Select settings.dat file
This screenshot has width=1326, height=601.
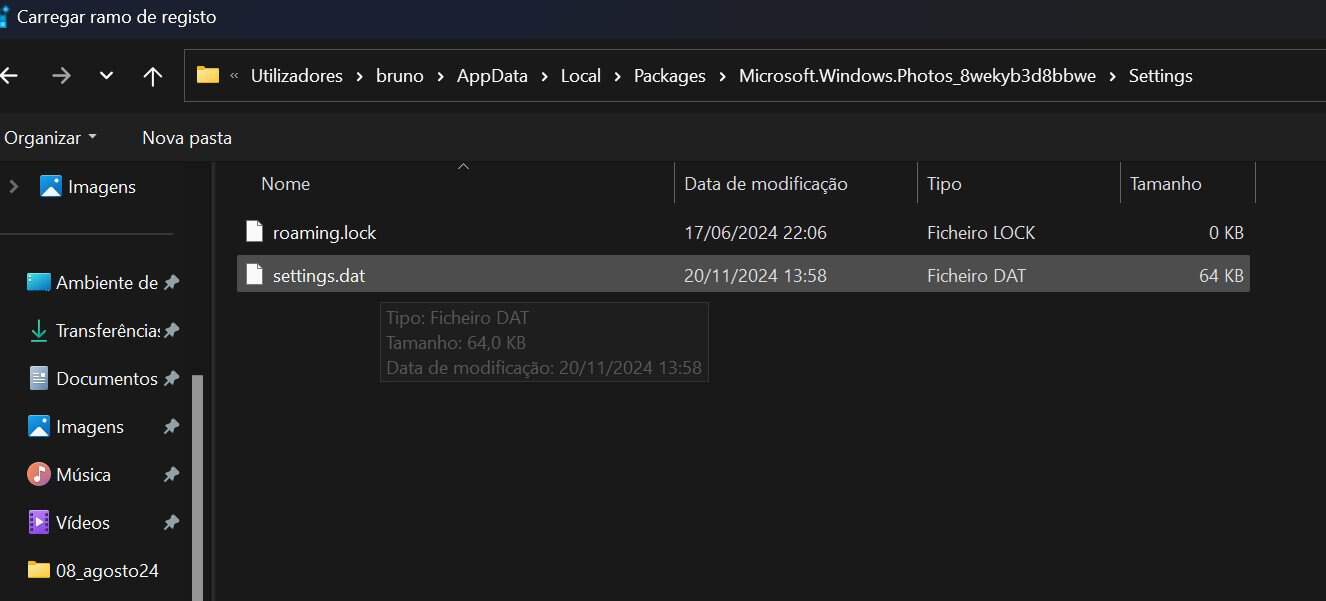(743, 274)
